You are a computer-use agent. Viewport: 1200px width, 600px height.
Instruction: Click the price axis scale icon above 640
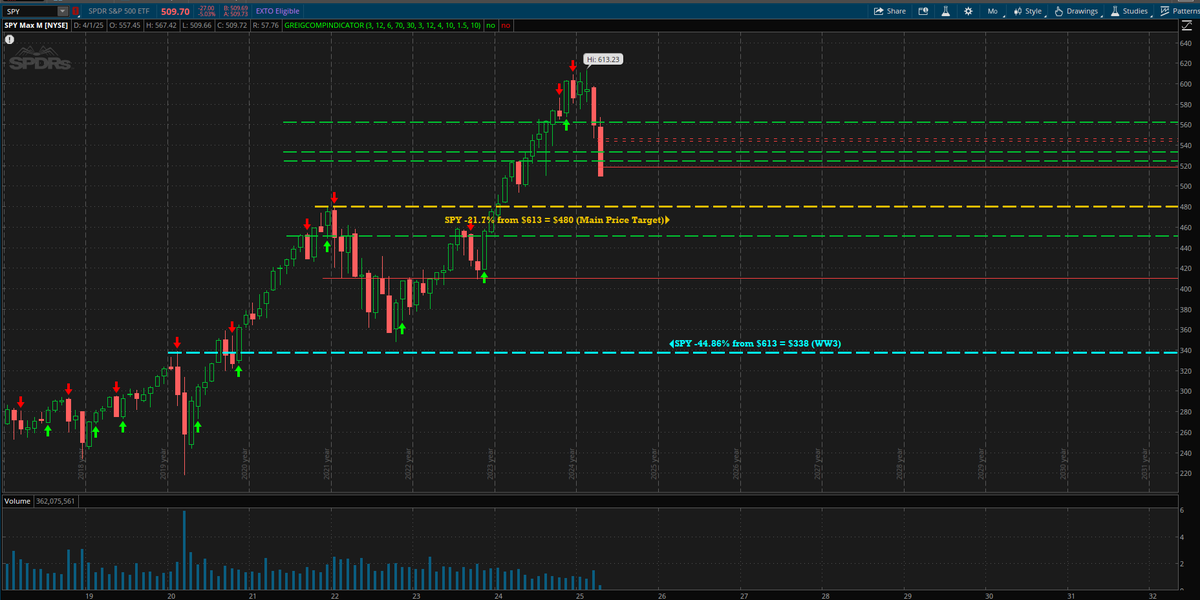coord(1187,26)
